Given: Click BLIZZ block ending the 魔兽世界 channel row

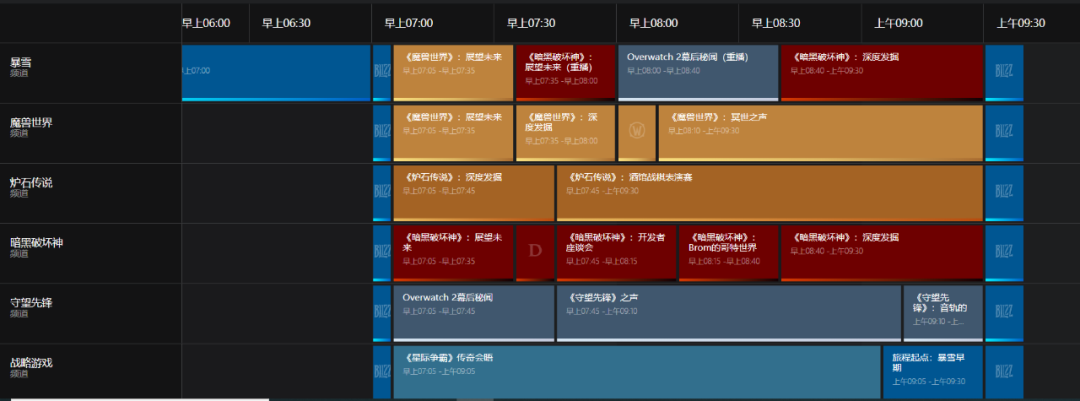Looking at the screenshot, I should (x=1004, y=133).
